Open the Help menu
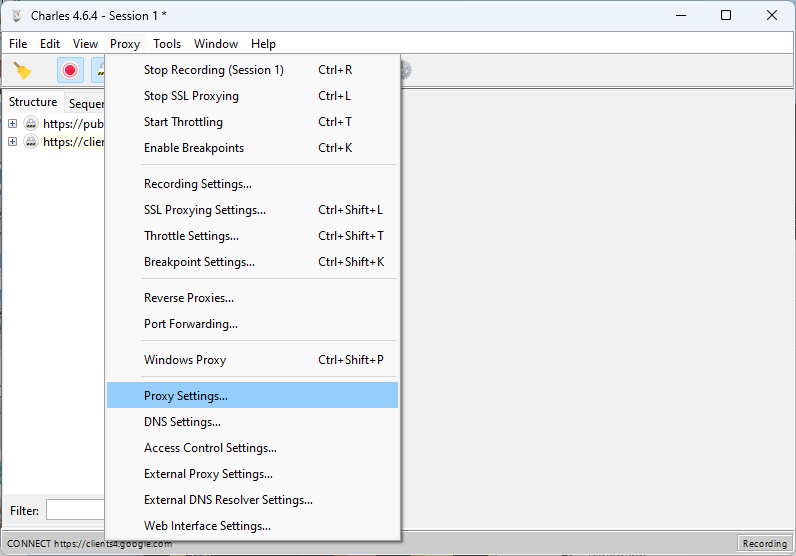Image resolution: width=796 pixels, height=556 pixels. [263, 44]
